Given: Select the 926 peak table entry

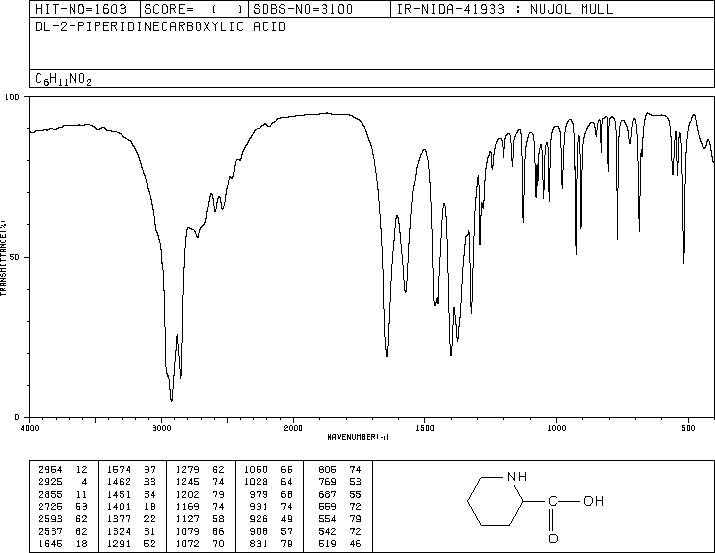Looking at the screenshot, I should pos(271,519).
